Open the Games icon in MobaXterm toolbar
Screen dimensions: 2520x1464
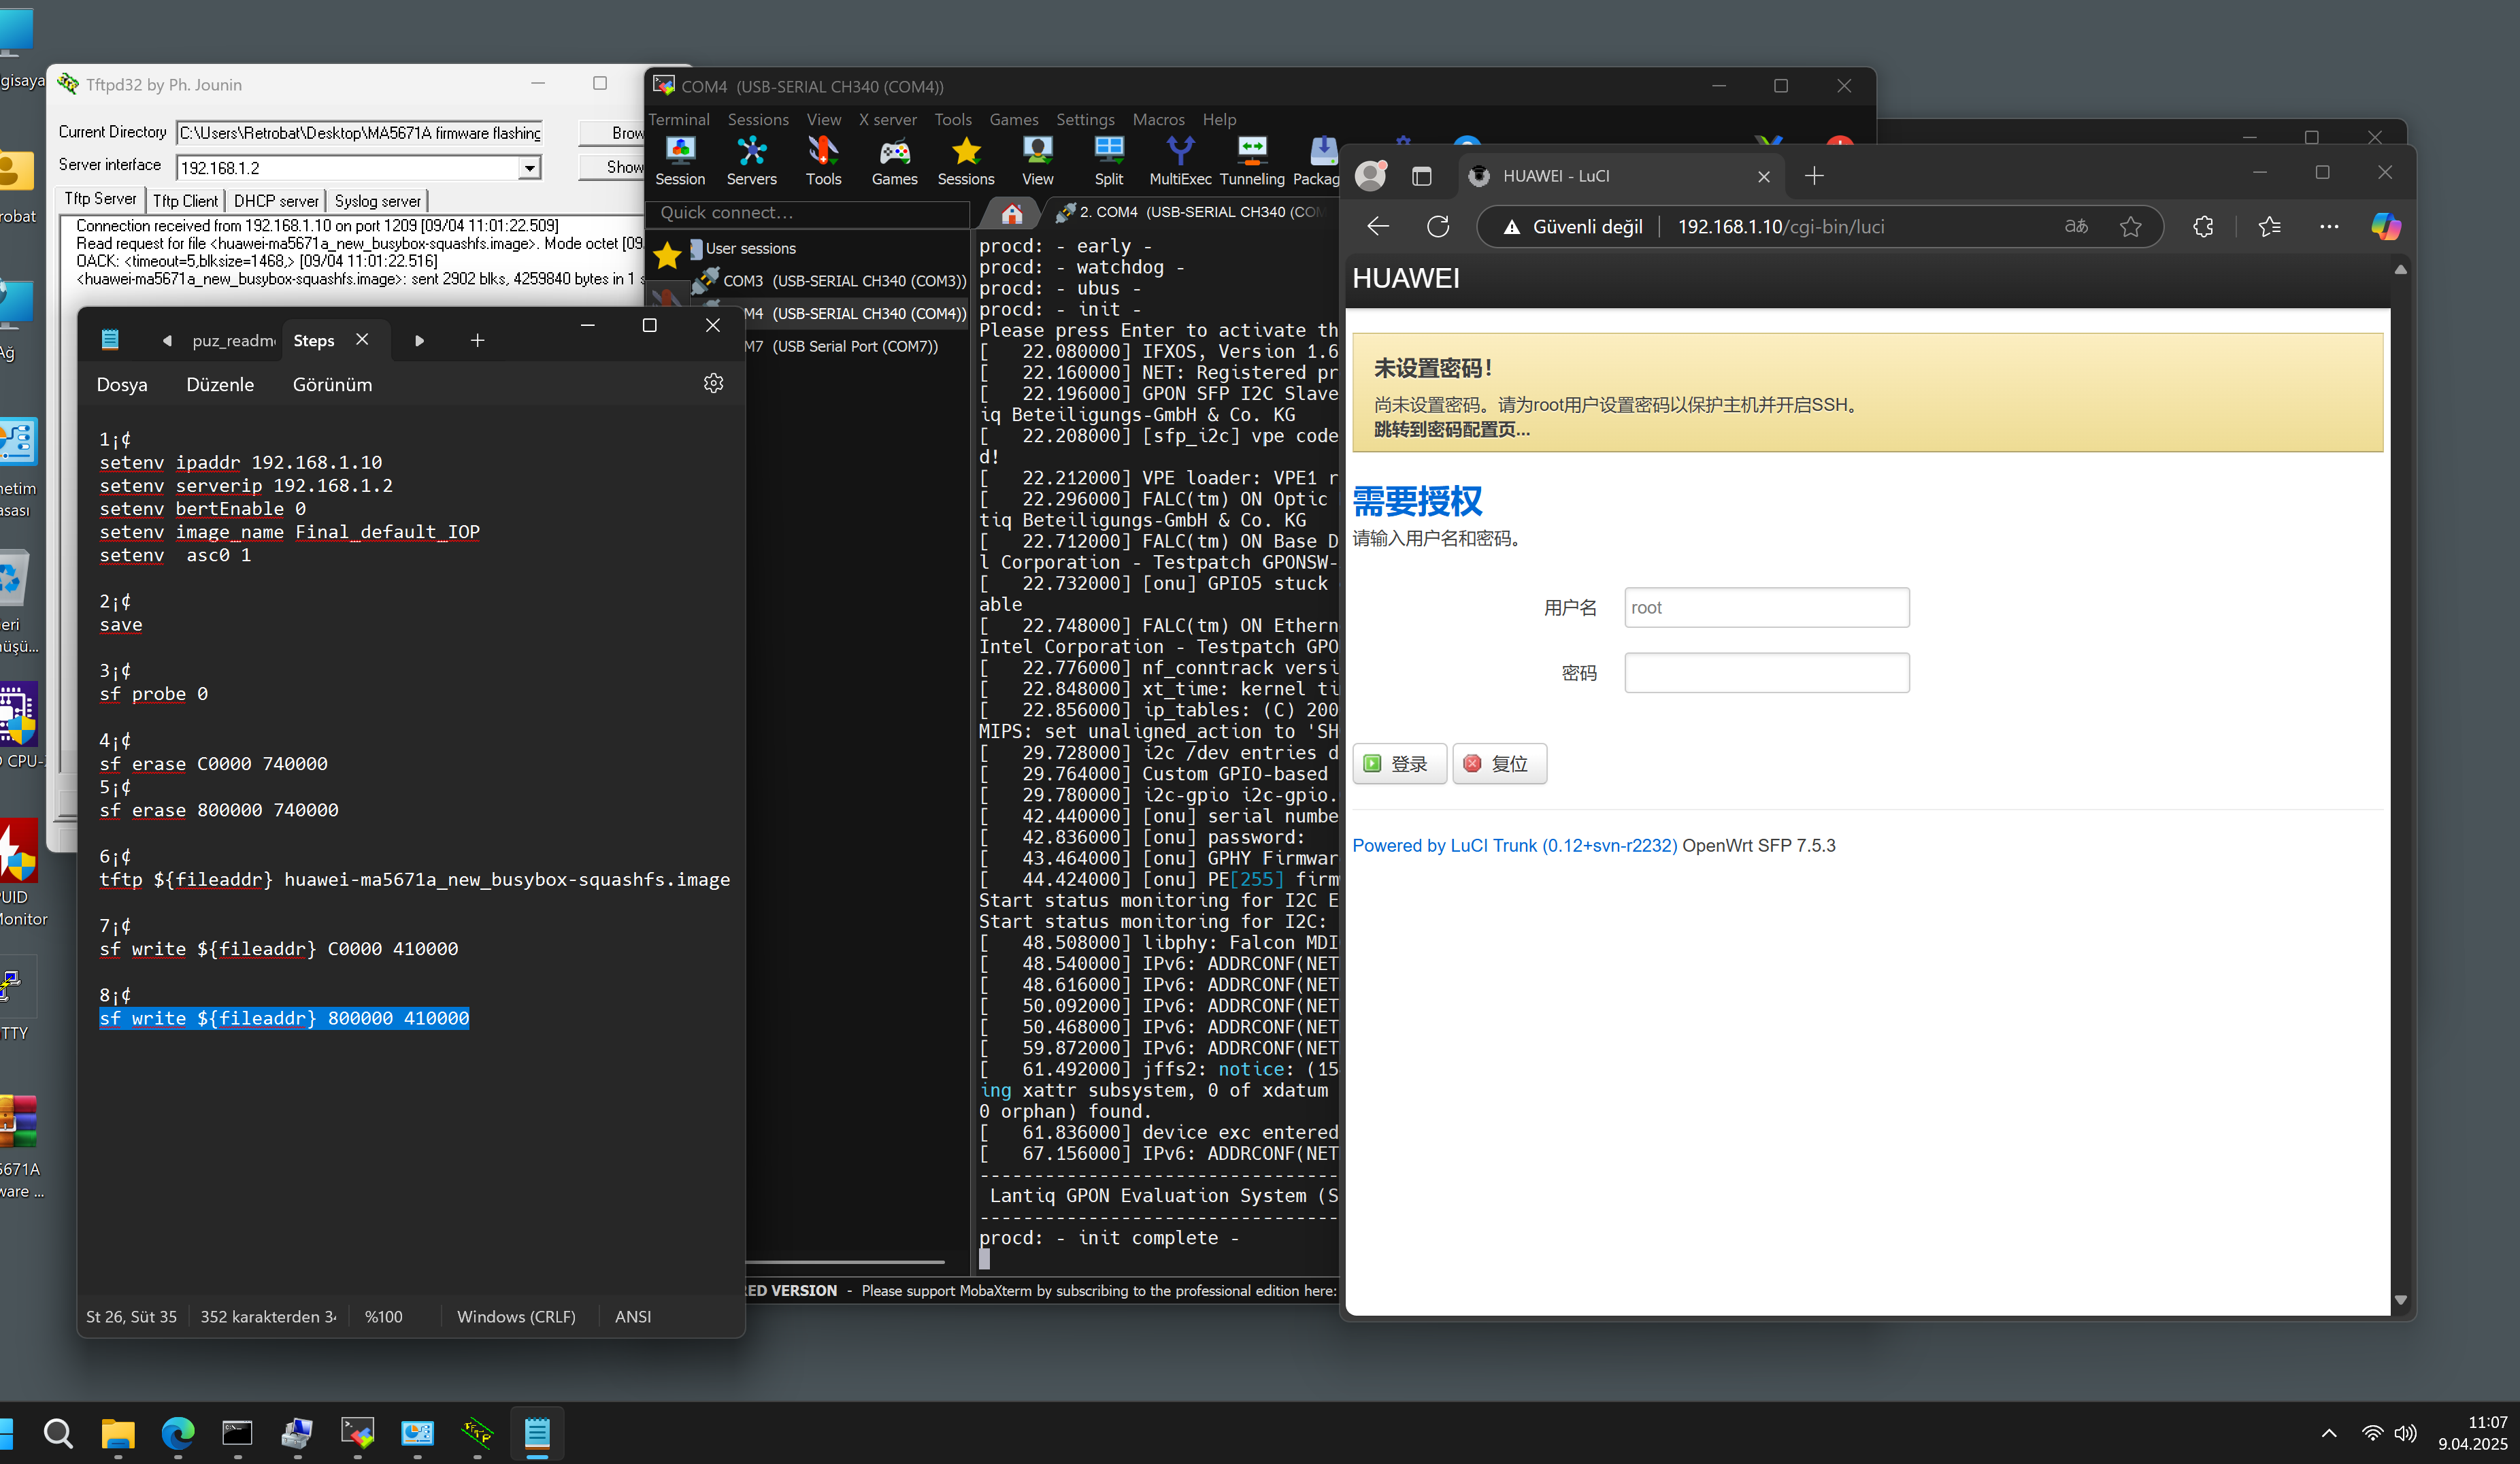894,161
